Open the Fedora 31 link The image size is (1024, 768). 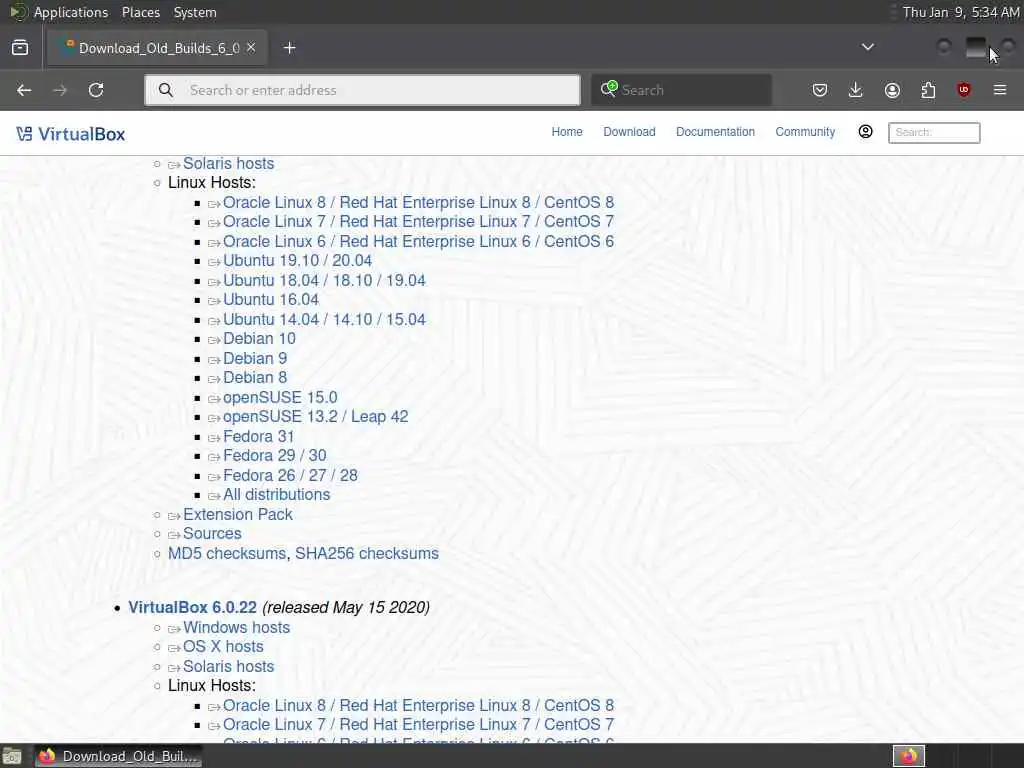(x=258, y=436)
